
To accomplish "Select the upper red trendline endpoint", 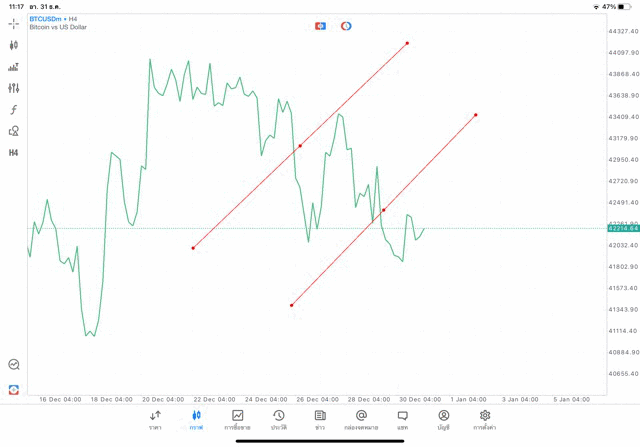I will pos(407,43).
